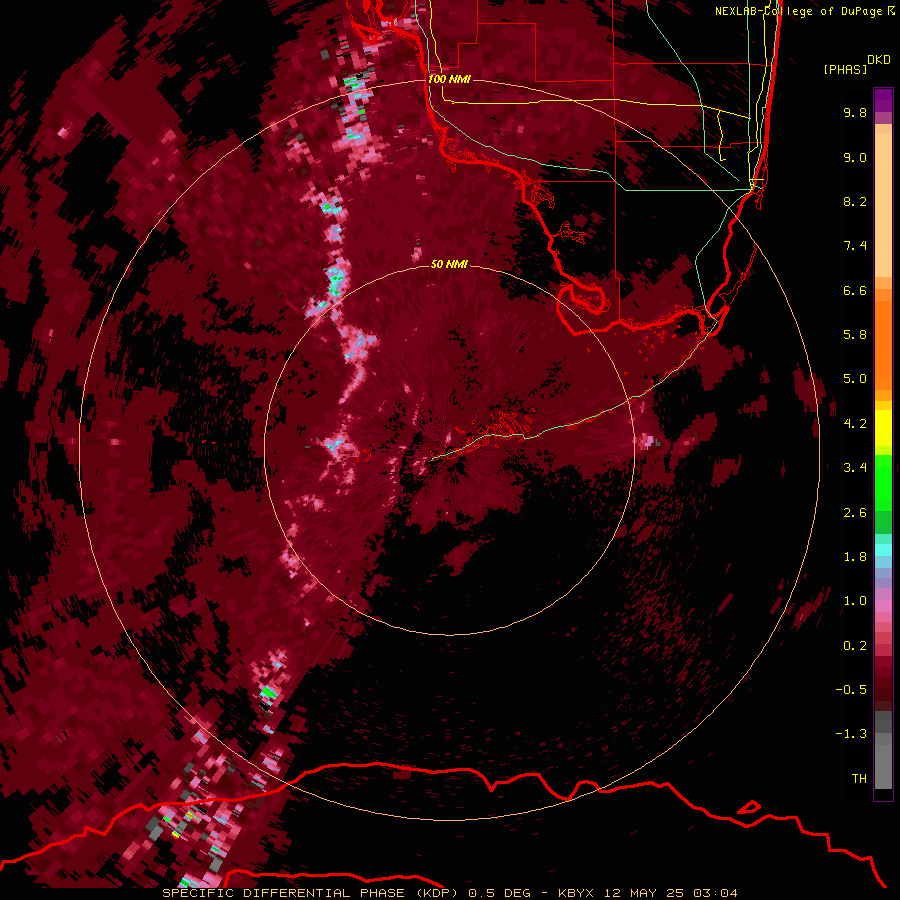Click the 0.2 scale value
The height and width of the screenshot is (900, 900).
click(x=855, y=646)
